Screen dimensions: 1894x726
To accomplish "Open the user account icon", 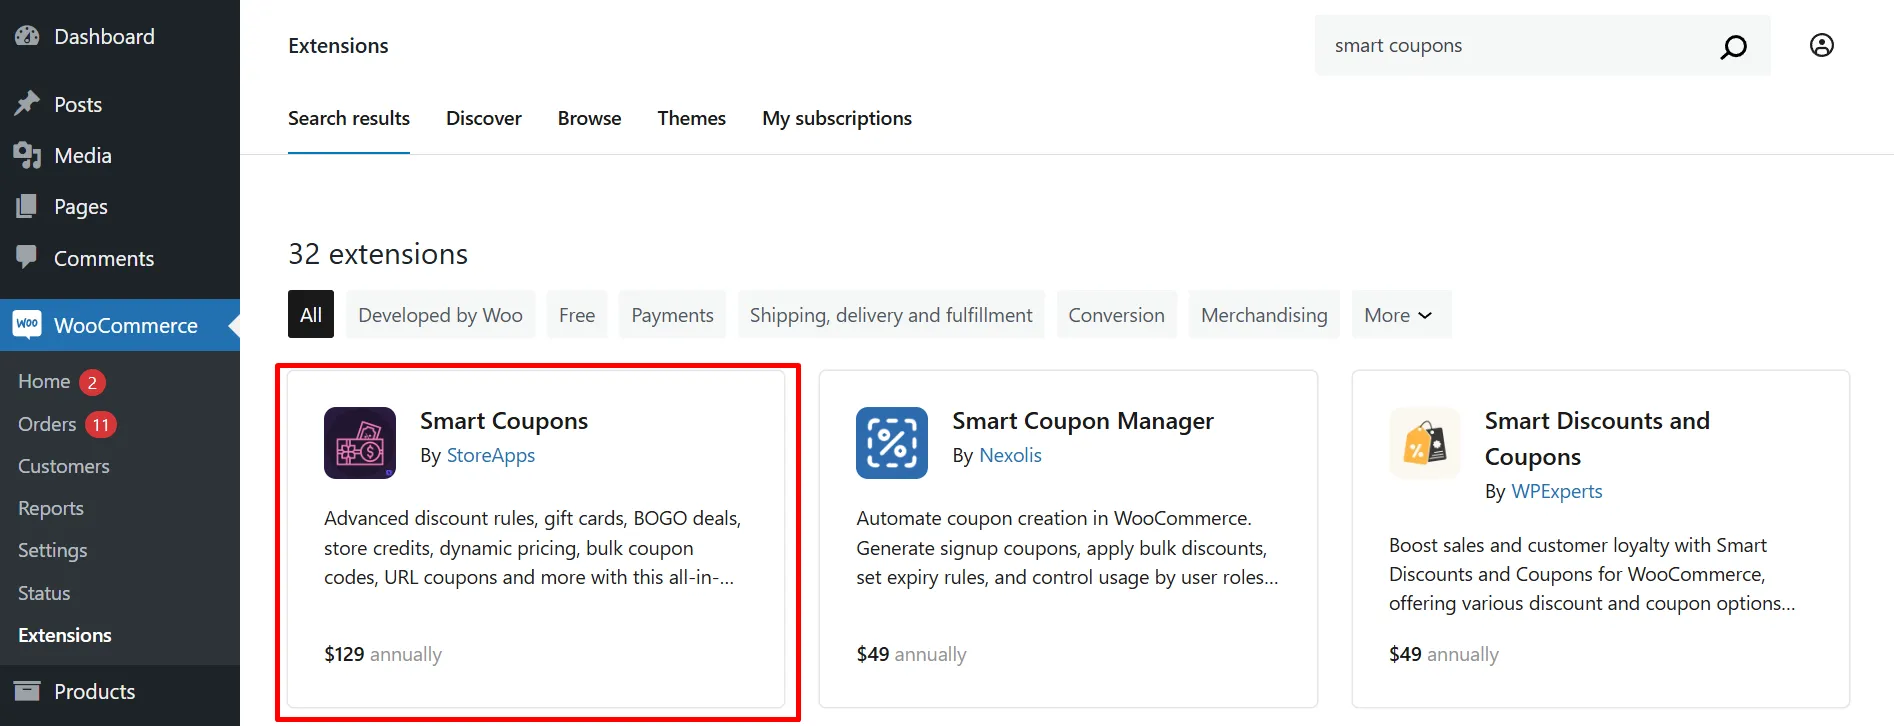I will point(1822,45).
